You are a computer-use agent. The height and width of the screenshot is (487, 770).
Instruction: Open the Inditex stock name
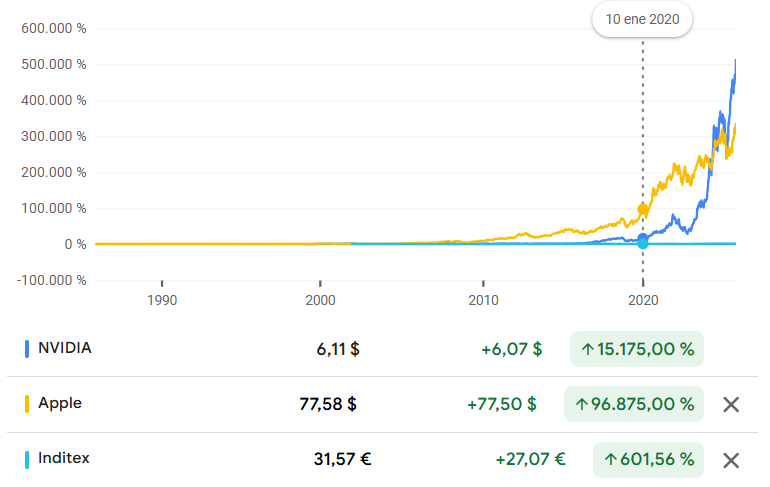[64, 459]
